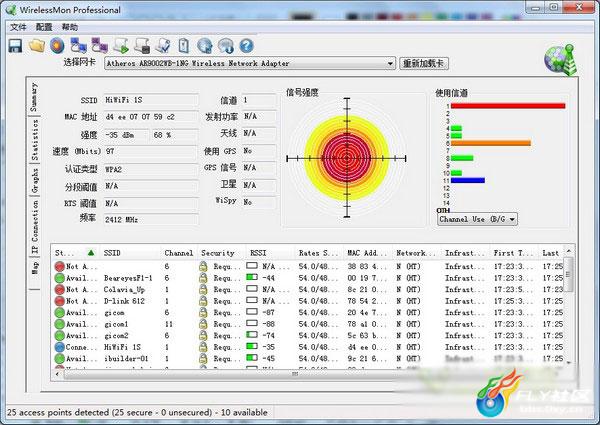Click the vertical scrollbar of the list
This screenshot has height=425, width=600.
point(569,274)
